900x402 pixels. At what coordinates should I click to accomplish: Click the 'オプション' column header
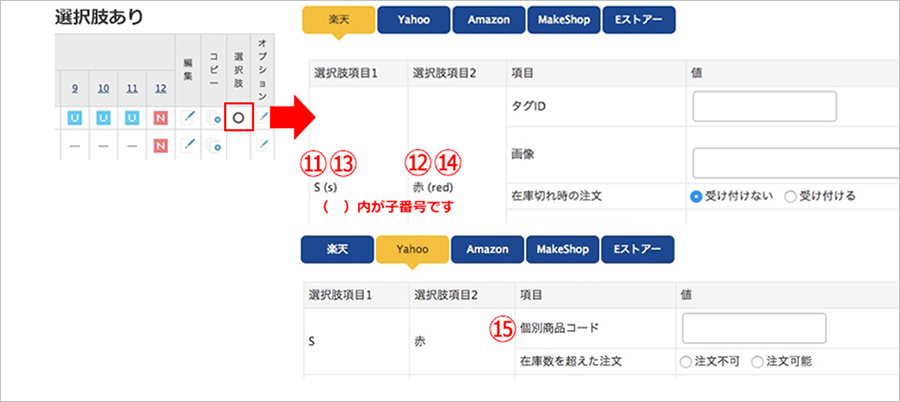(262, 68)
